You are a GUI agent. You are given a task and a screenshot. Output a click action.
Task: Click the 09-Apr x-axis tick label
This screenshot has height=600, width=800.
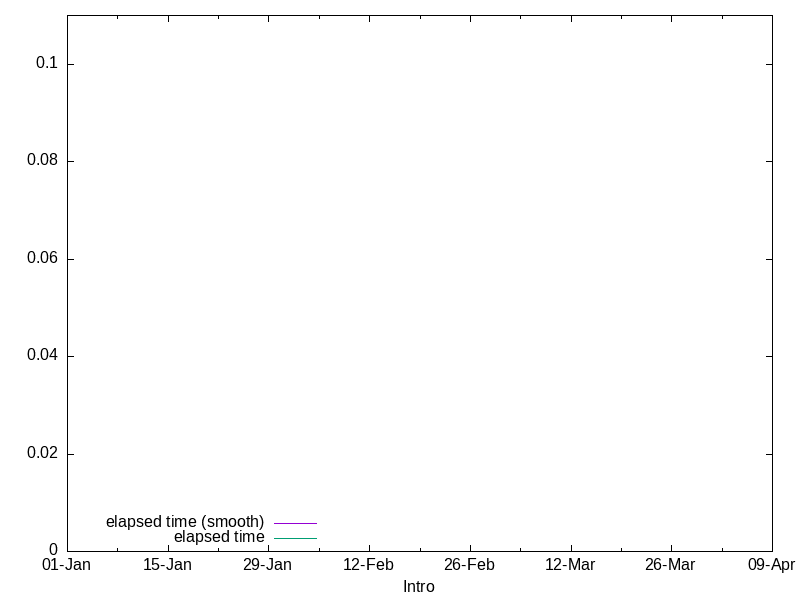(x=771, y=565)
